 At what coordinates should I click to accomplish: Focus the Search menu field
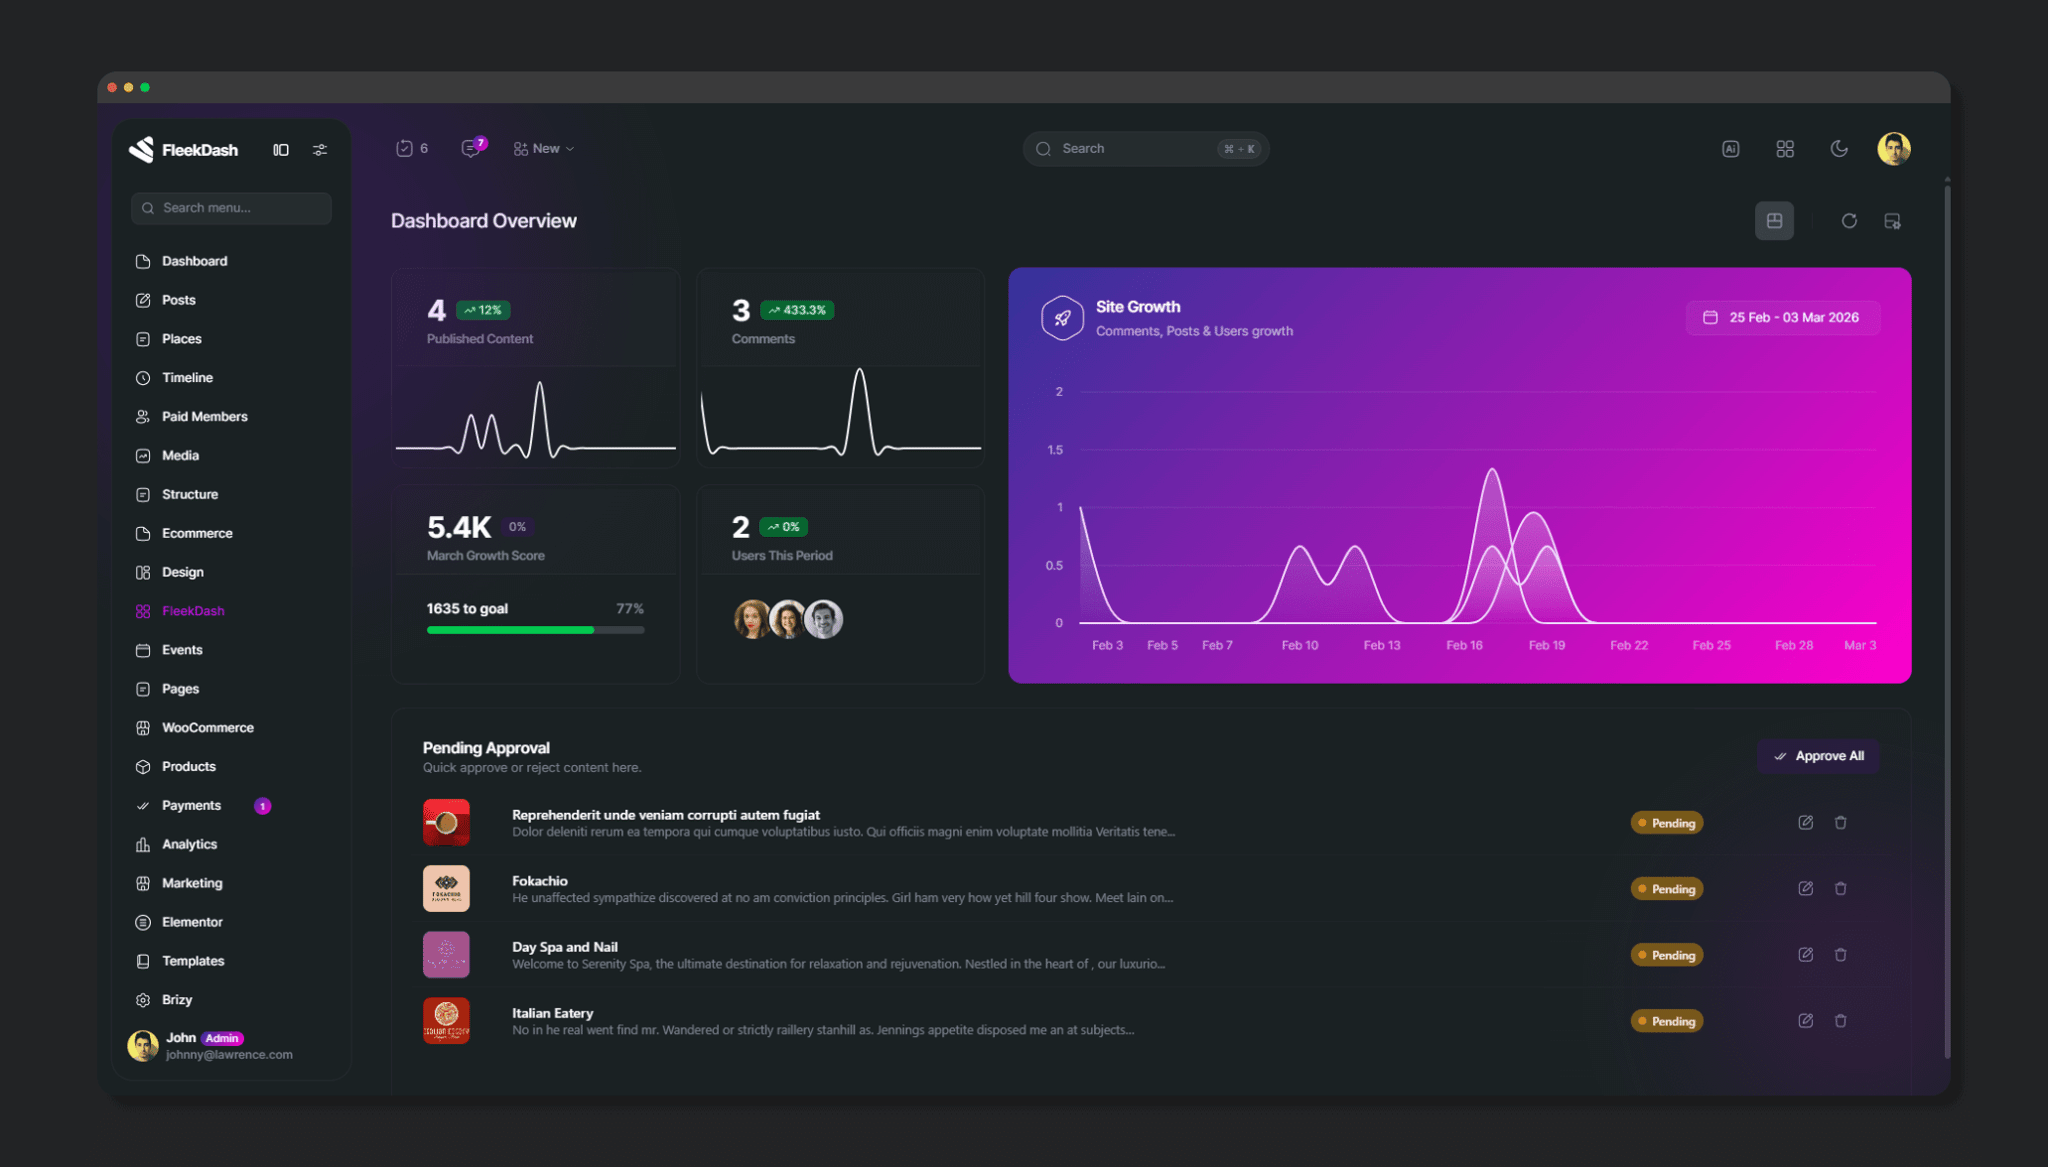(x=231, y=208)
